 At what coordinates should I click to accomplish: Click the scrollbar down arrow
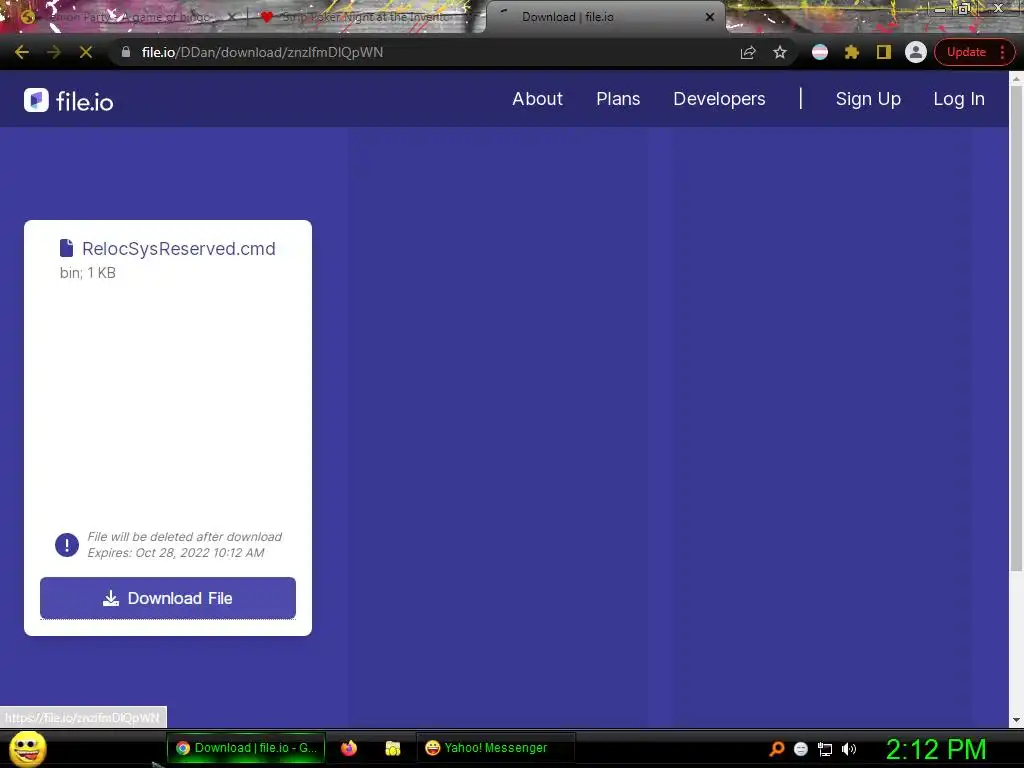pos(1016,720)
